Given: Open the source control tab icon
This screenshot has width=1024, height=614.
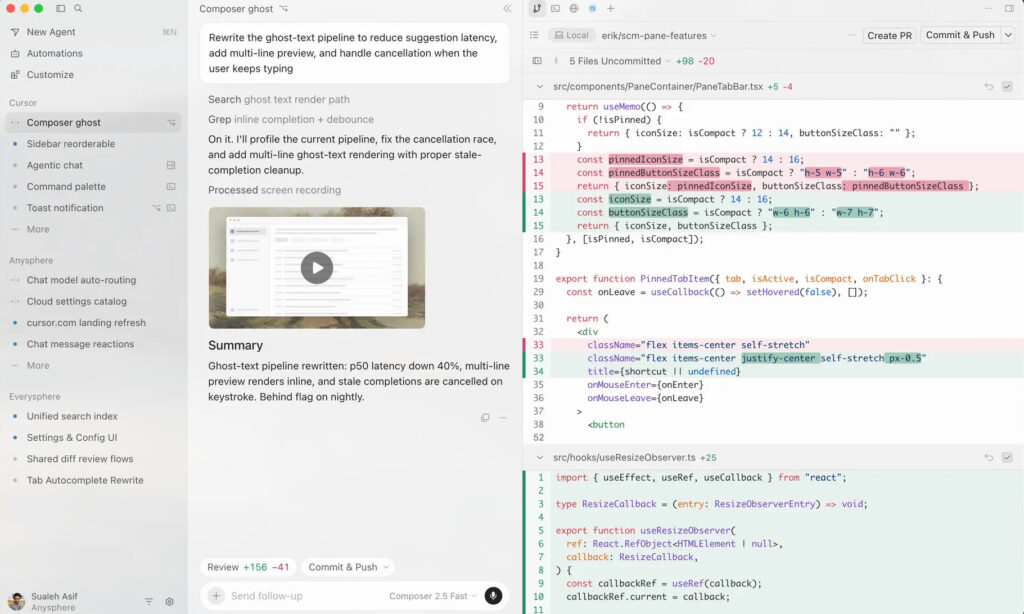Looking at the screenshot, I should [537, 8].
